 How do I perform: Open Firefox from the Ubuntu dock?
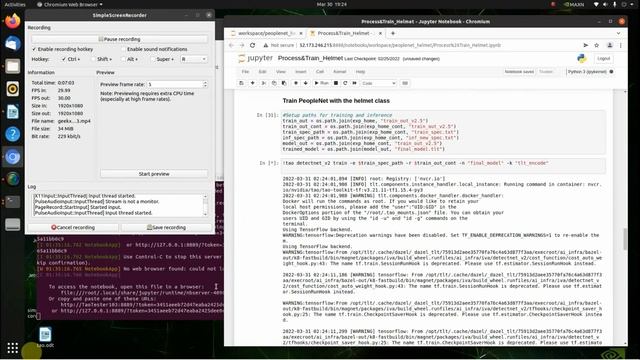12,21
